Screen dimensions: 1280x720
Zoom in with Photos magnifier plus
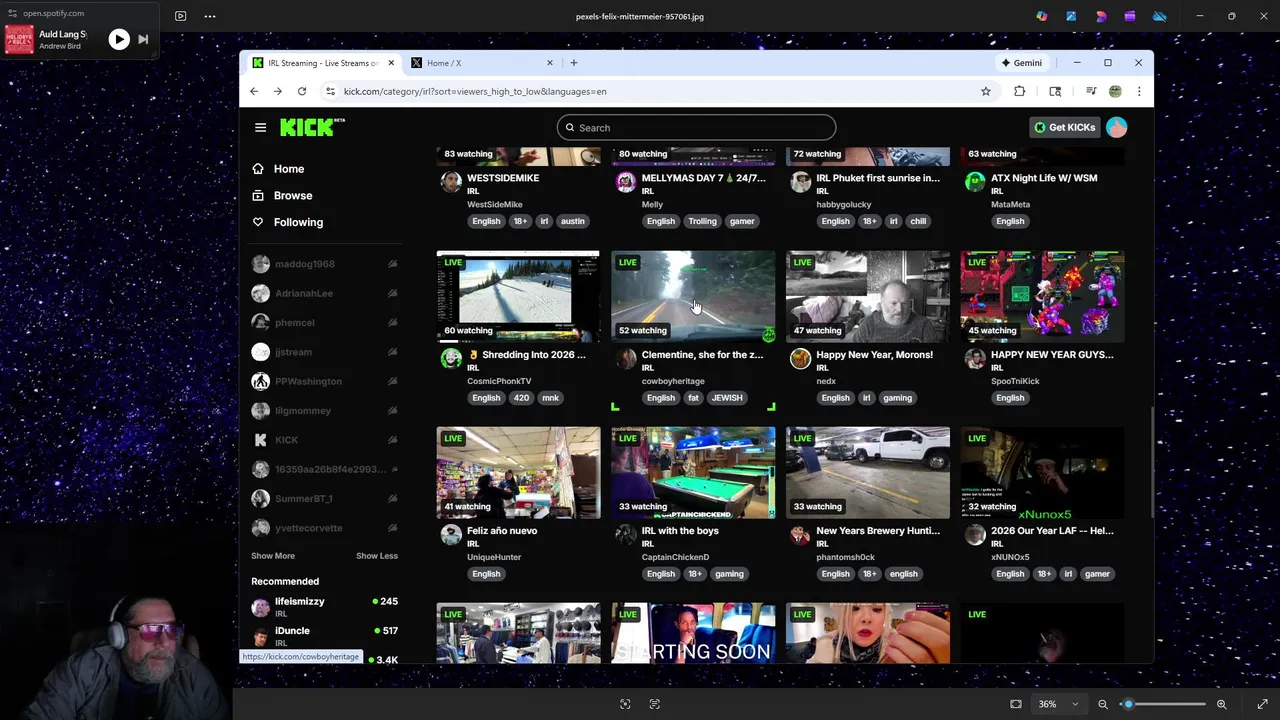click(x=1221, y=704)
